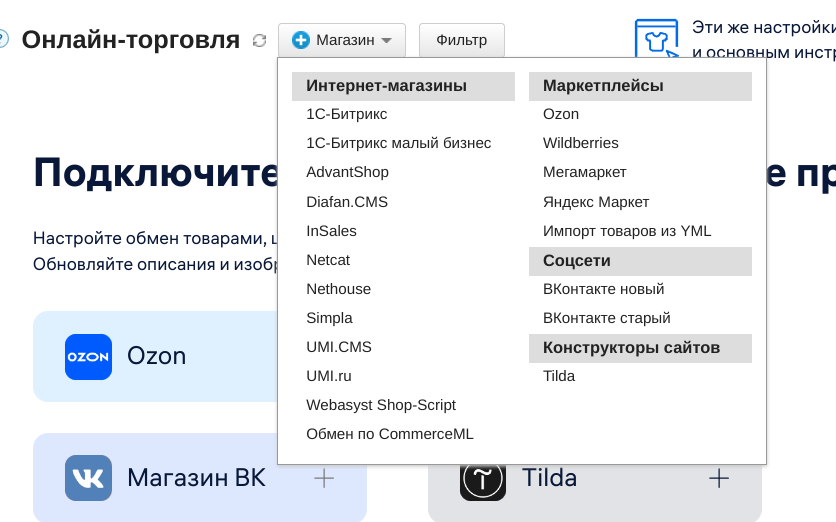Select ВКонтакте старый
Image resolution: width=836 pixels, height=522 pixels.
[x=607, y=318]
